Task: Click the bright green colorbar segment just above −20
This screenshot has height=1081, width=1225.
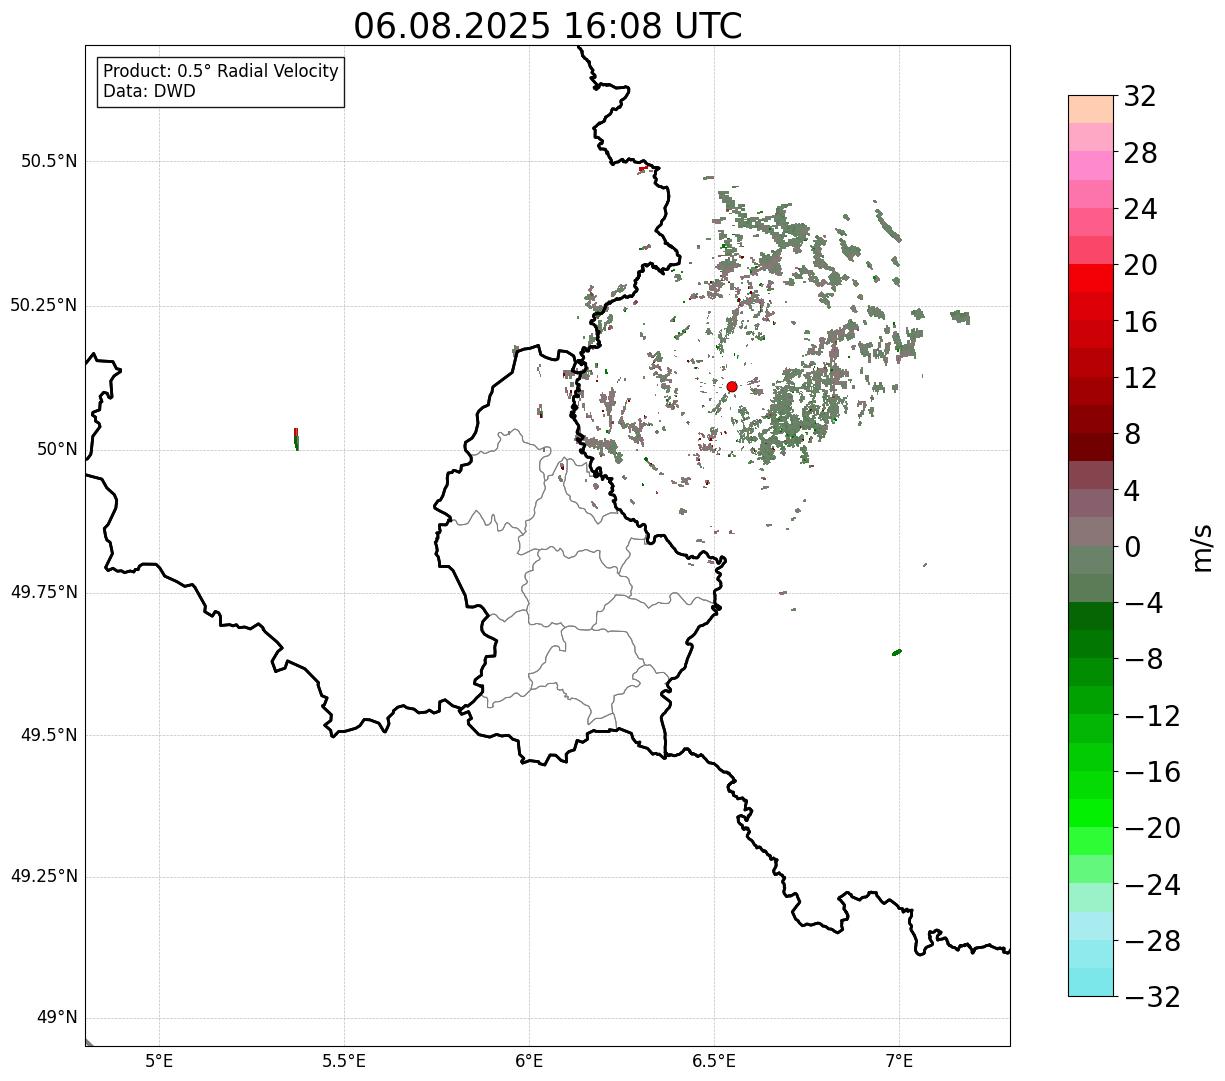Action: click(x=1091, y=813)
